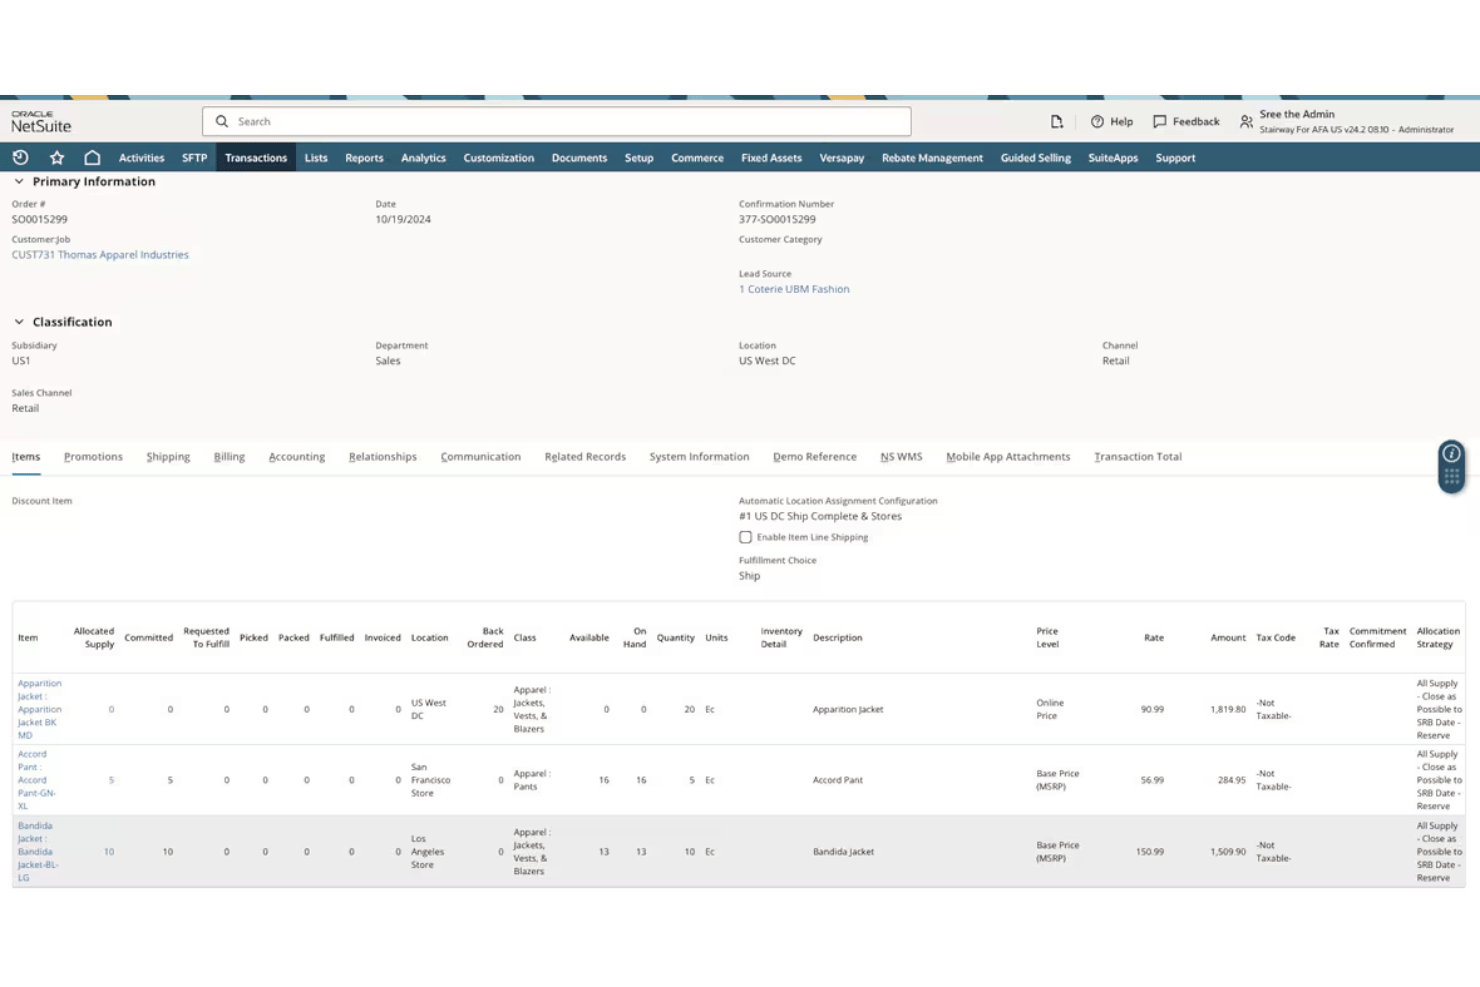Collapse the Classification section
The width and height of the screenshot is (1480, 987).
tap(19, 322)
